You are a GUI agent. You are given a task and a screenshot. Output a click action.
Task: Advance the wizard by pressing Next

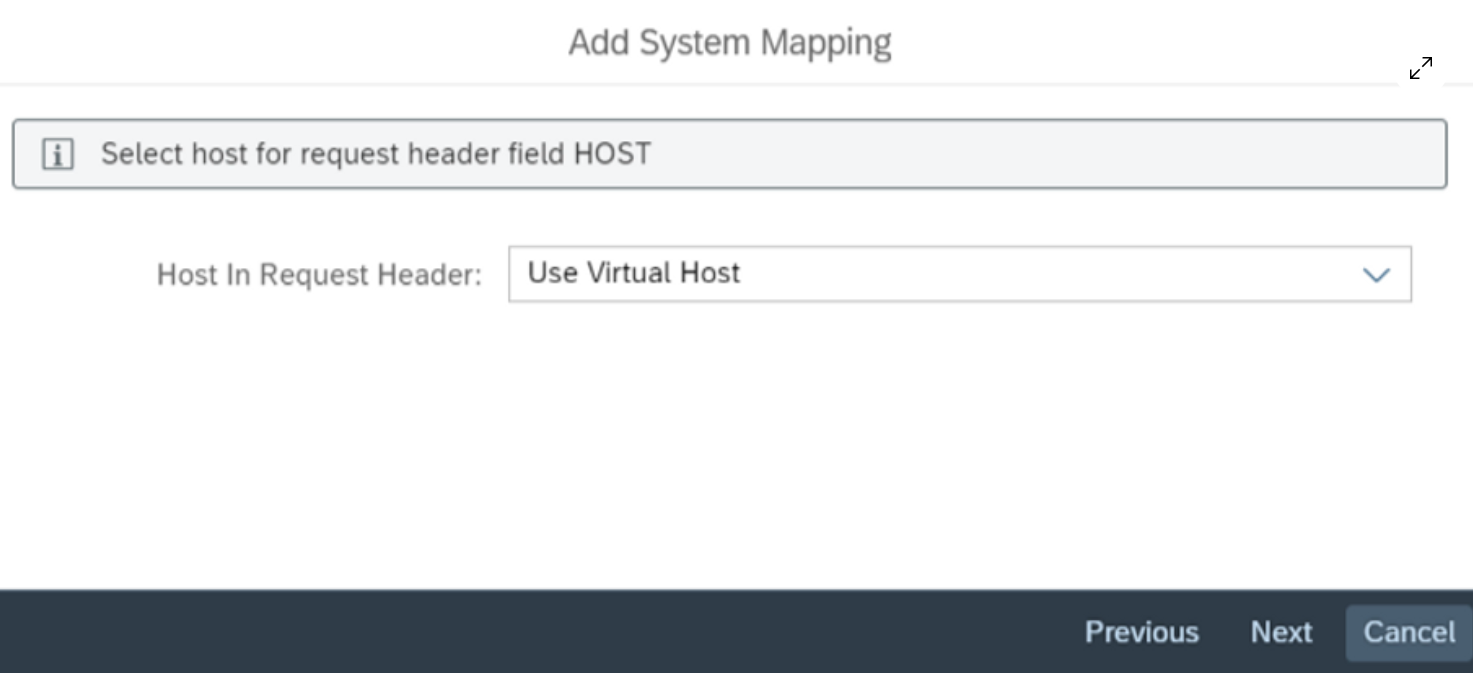pyautogui.click(x=1281, y=632)
